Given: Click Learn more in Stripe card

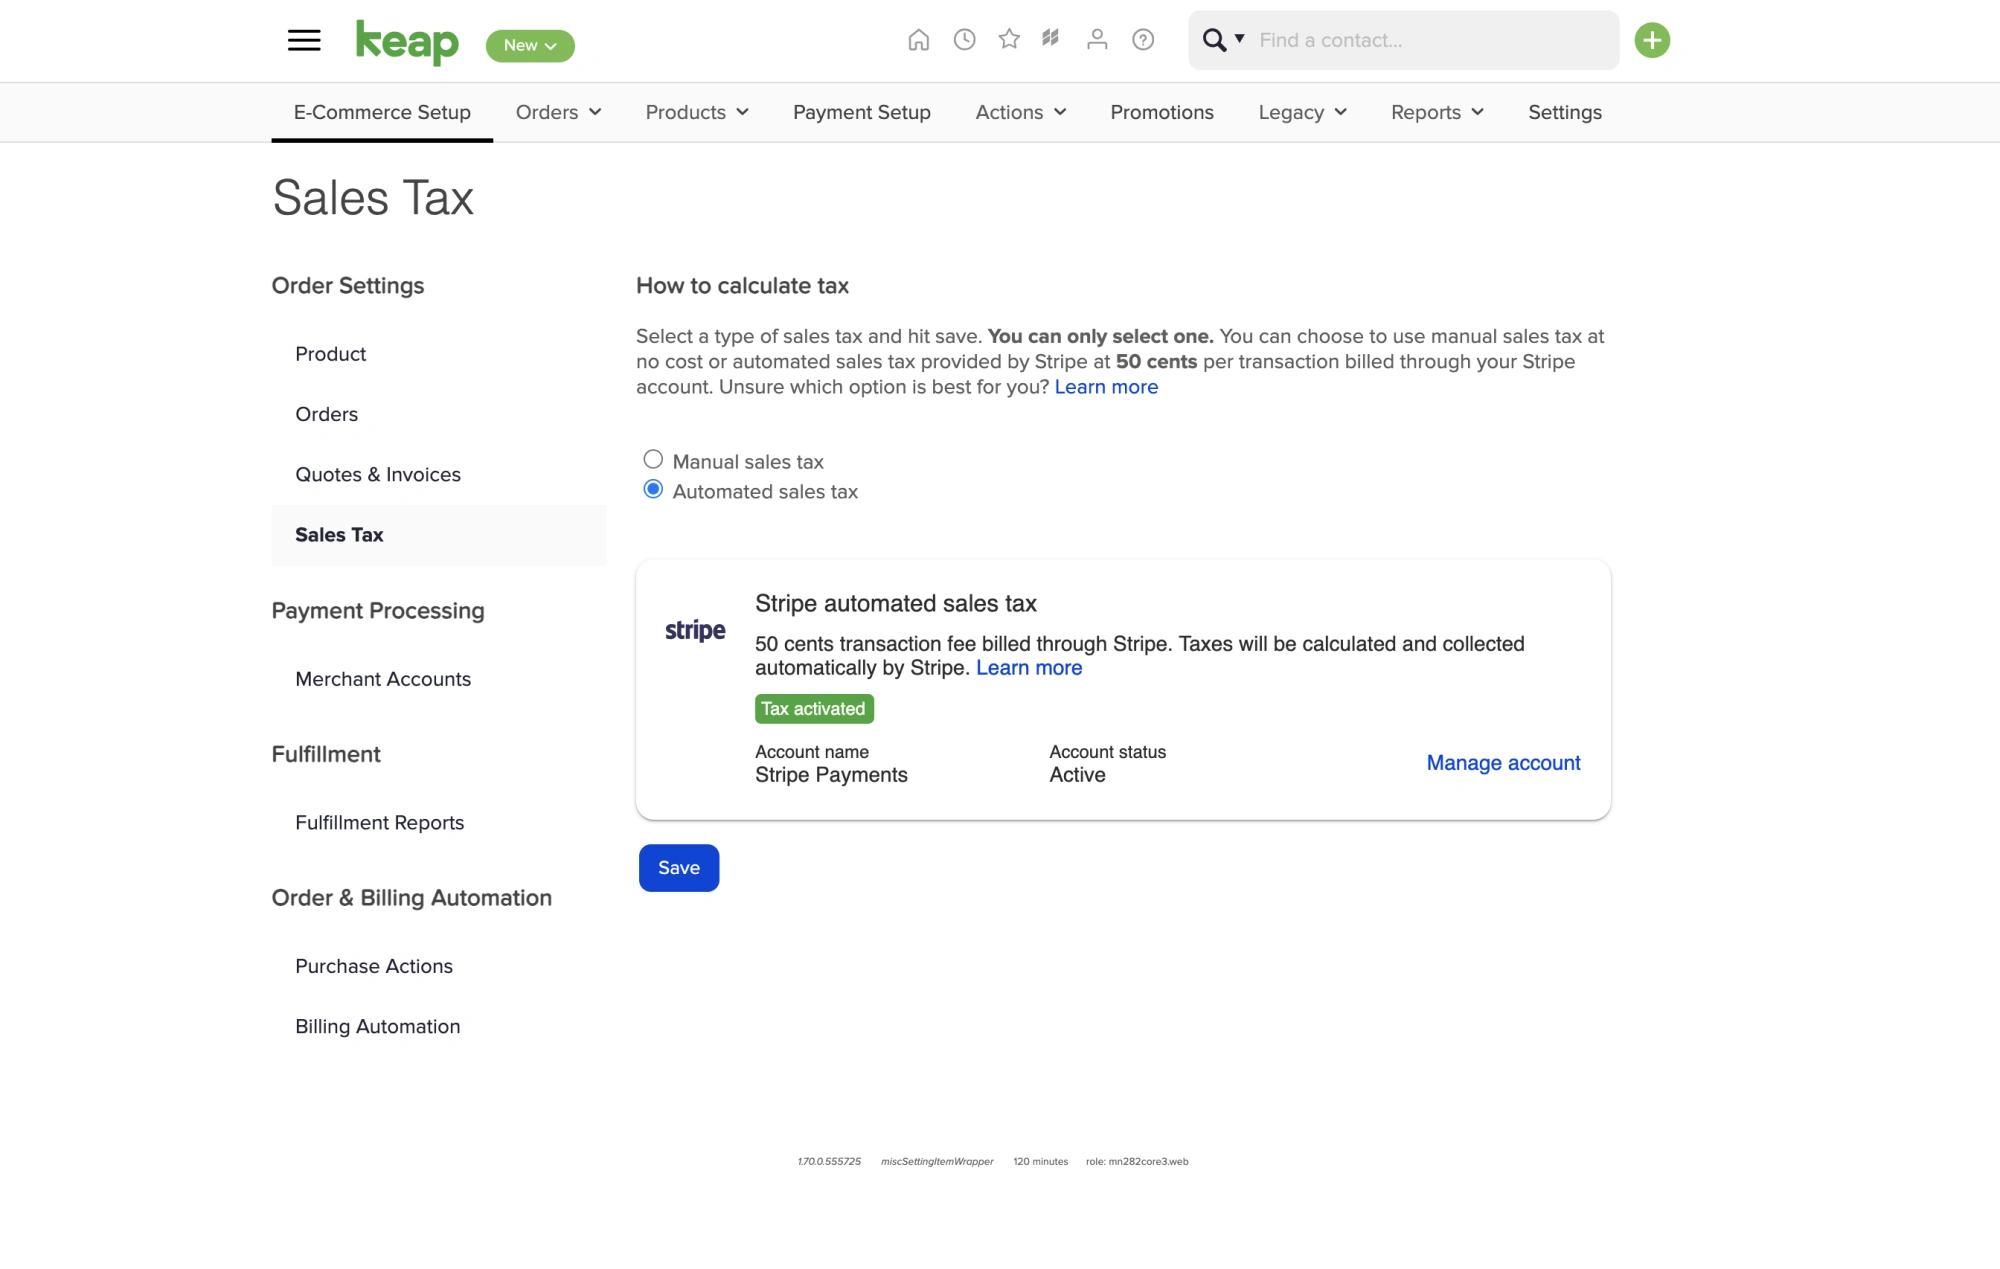Looking at the screenshot, I should click(1029, 668).
